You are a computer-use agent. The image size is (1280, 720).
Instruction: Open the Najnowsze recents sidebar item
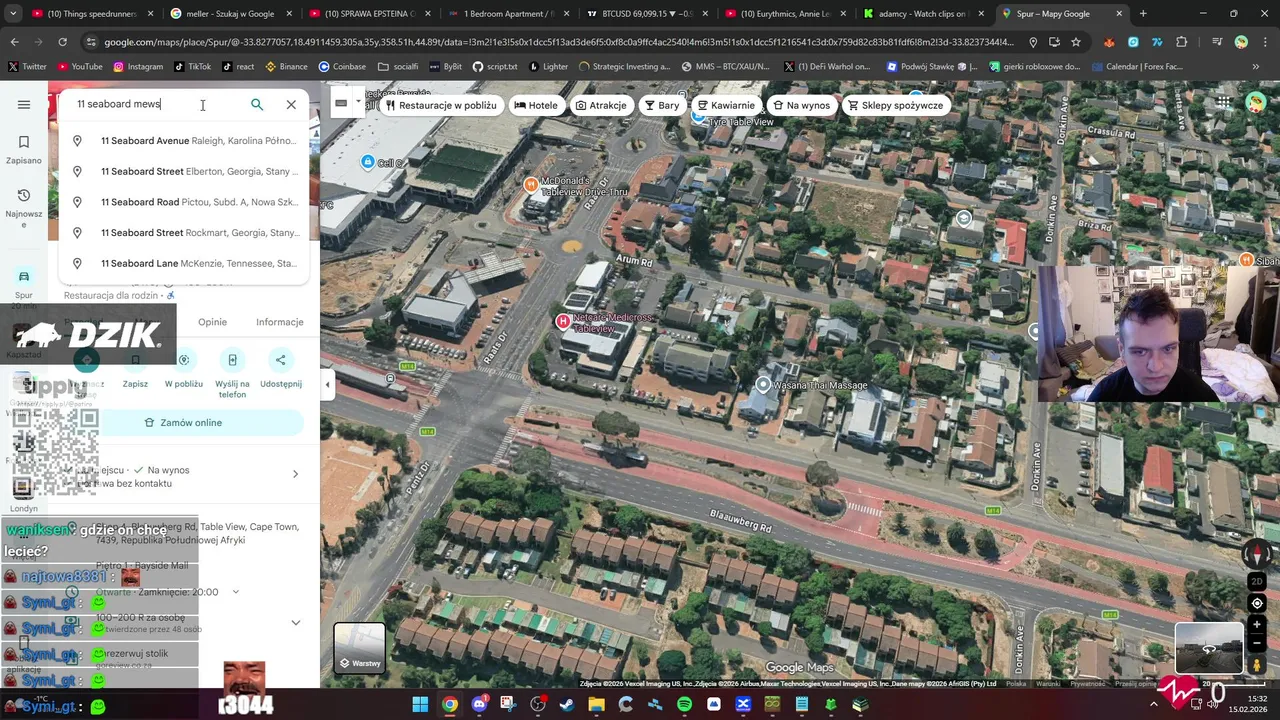[24, 208]
